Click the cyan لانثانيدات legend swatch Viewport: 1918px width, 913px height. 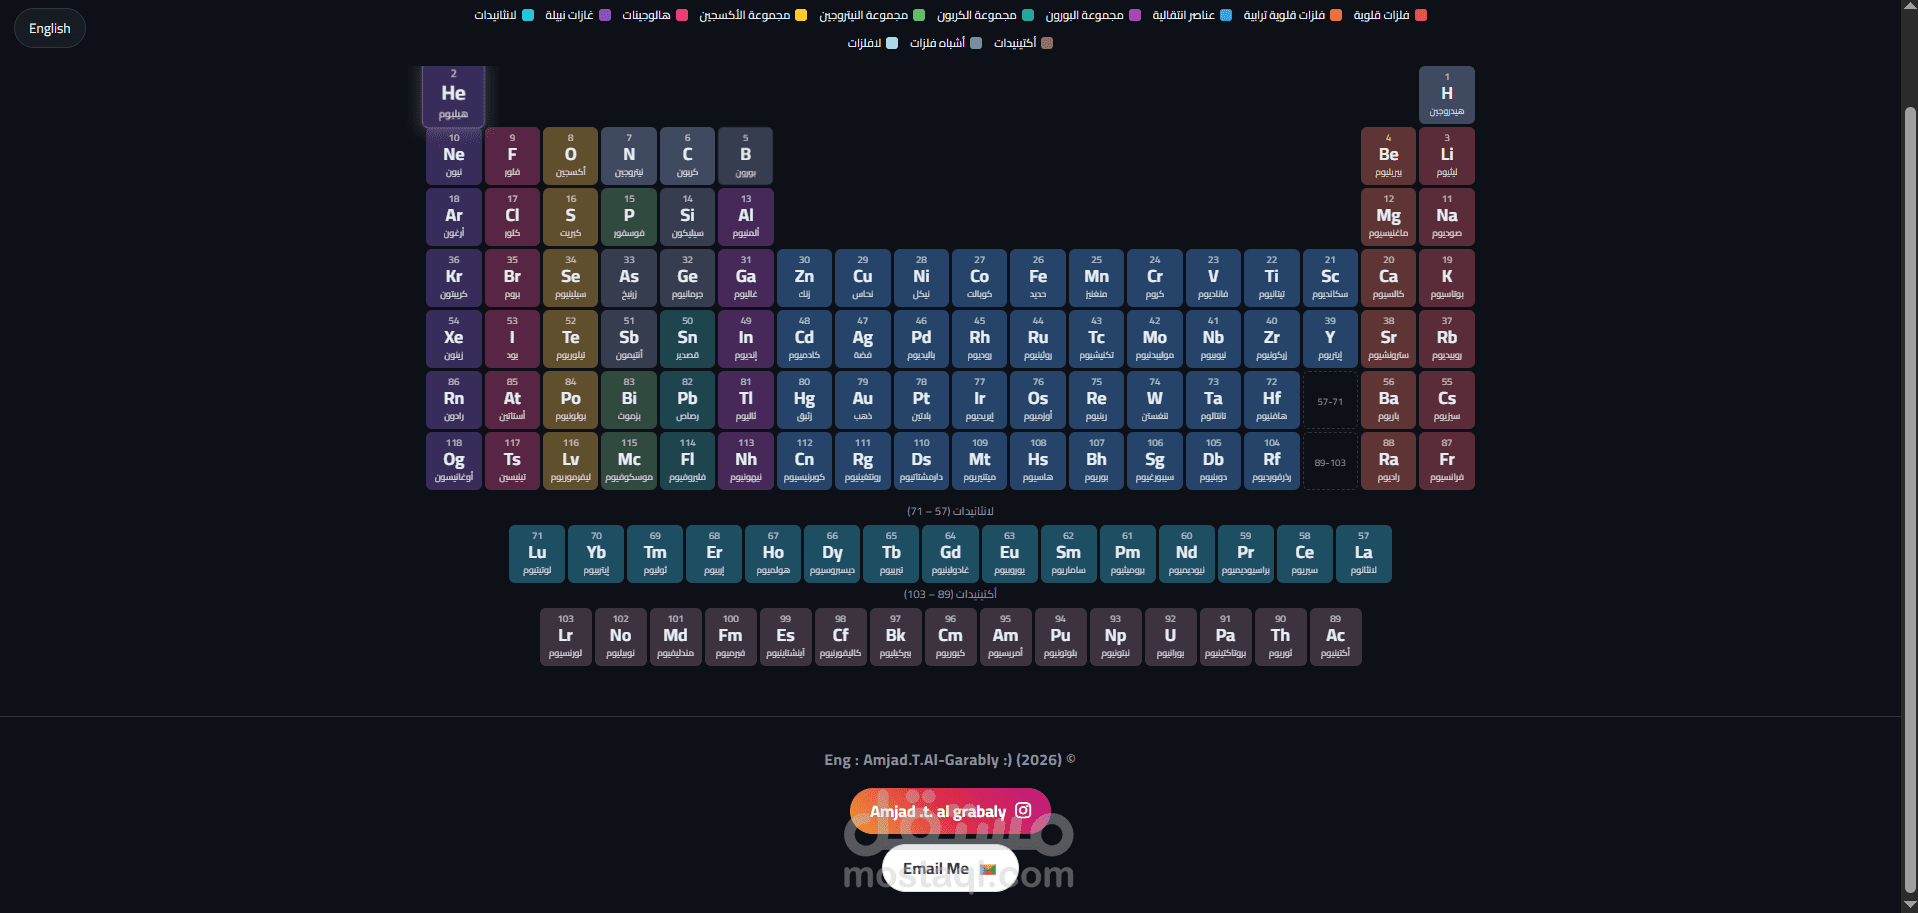click(x=528, y=15)
